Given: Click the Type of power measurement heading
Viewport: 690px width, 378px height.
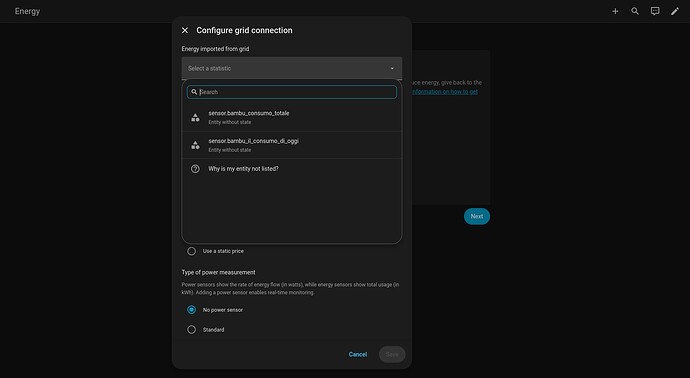Looking at the screenshot, I should pyautogui.click(x=218, y=272).
